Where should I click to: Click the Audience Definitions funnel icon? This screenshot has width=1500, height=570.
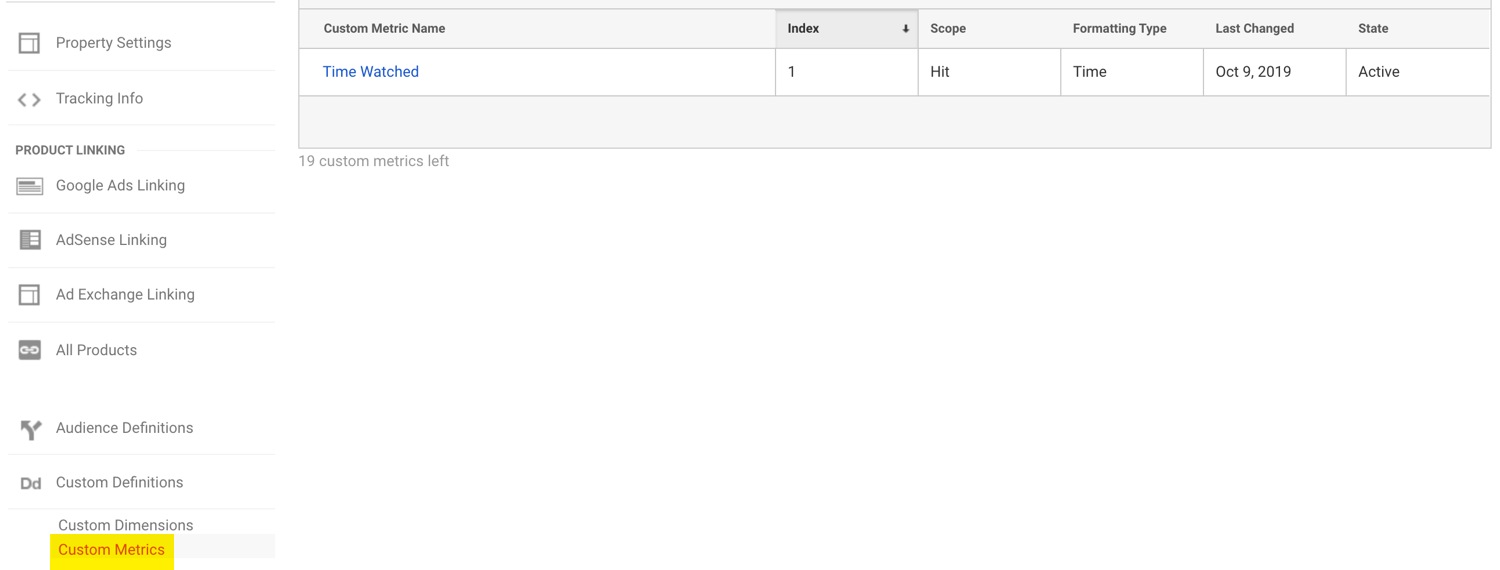pyautogui.click(x=31, y=429)
